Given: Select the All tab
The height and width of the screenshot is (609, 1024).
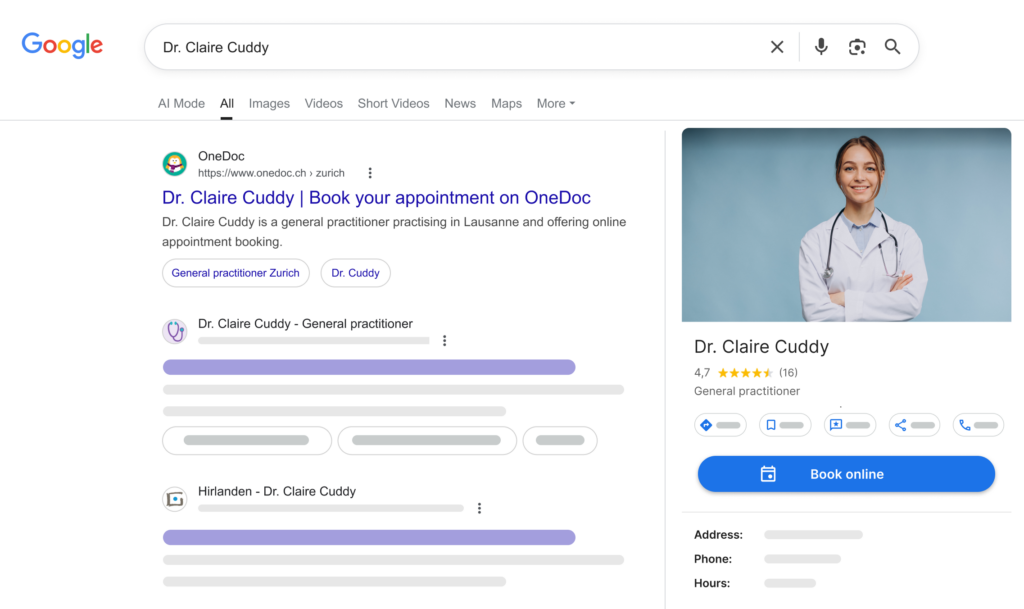Looking at the screenshot, I should point(227,103).
